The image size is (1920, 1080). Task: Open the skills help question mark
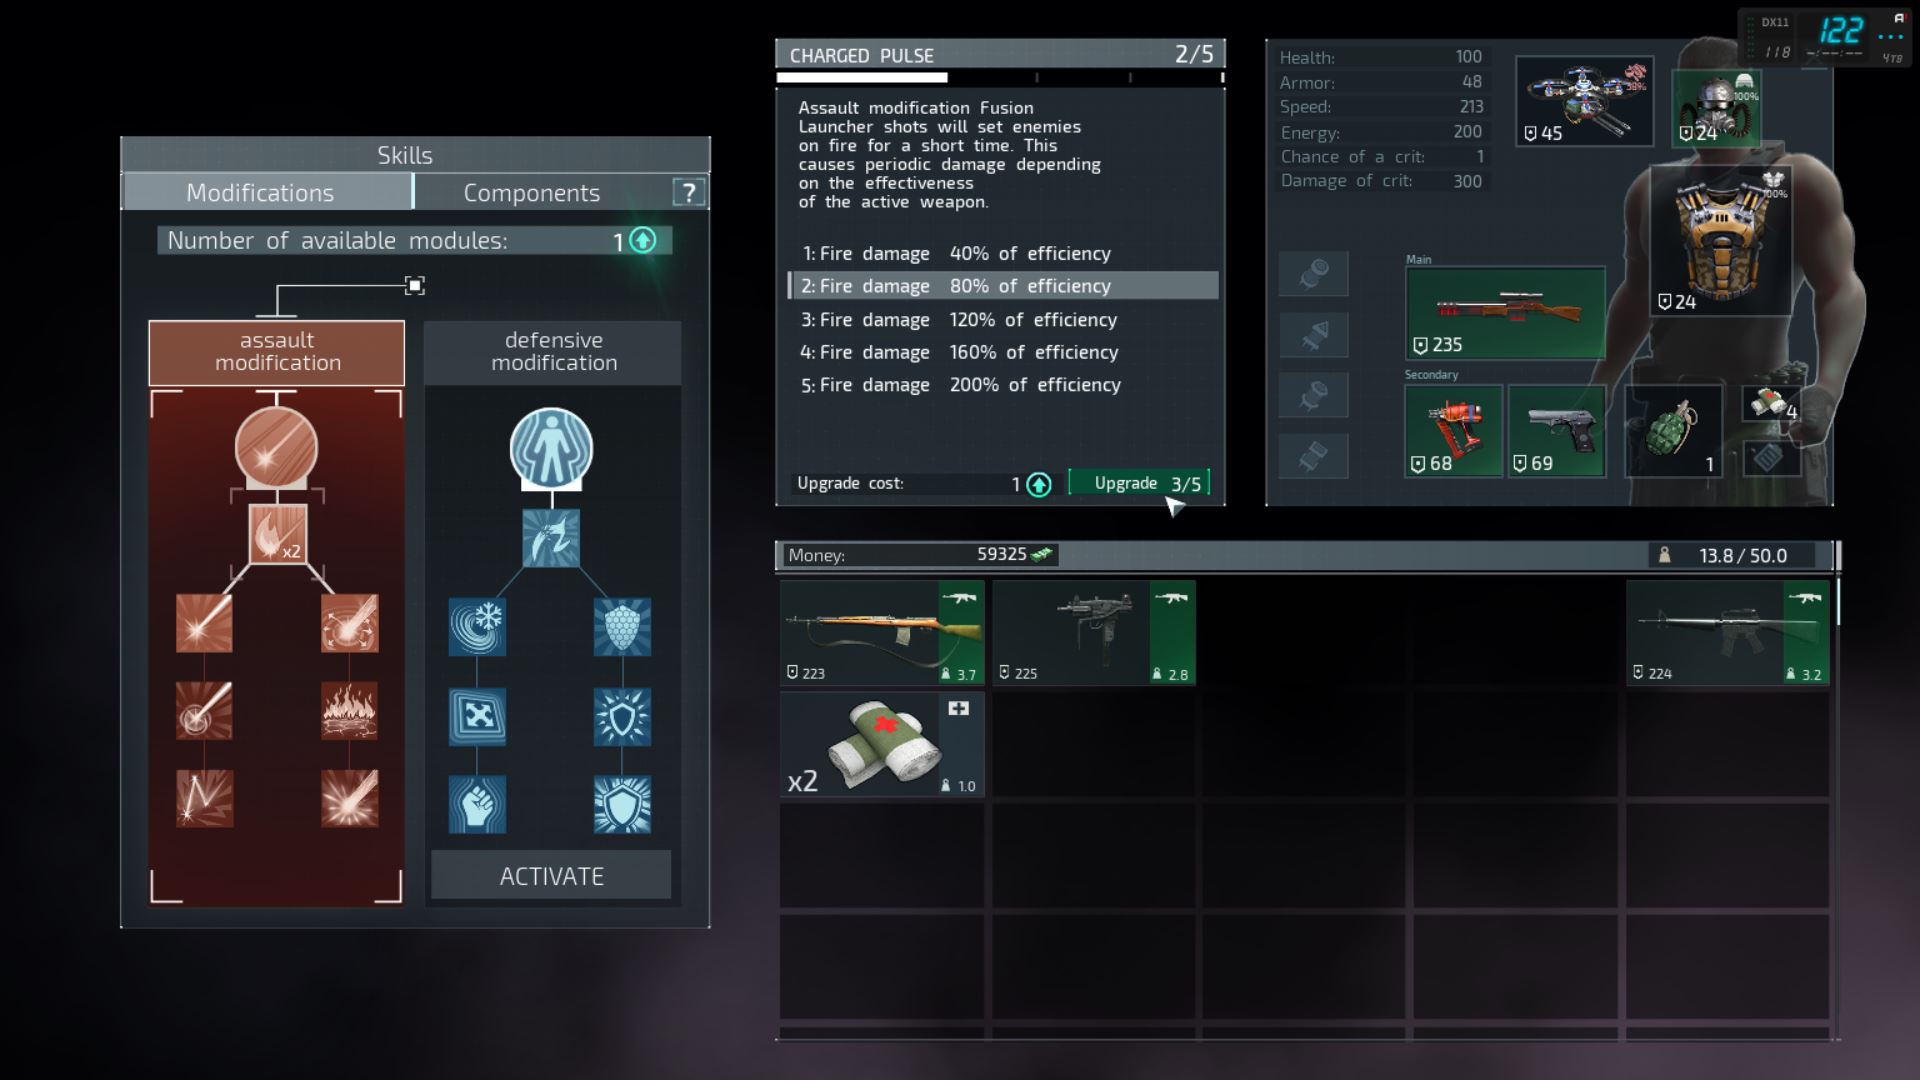pos(689,192)
